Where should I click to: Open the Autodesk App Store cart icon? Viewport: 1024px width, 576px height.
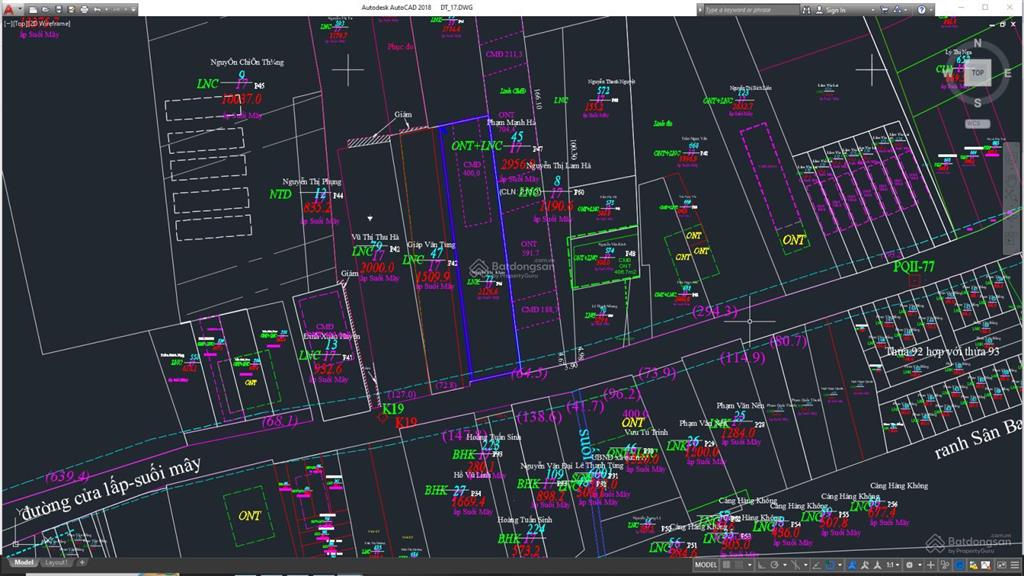click(884, 10)
